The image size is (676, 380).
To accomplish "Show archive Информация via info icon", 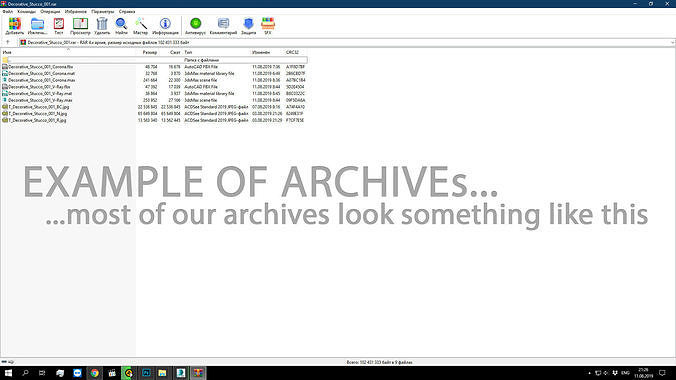I will pos(165,26).
